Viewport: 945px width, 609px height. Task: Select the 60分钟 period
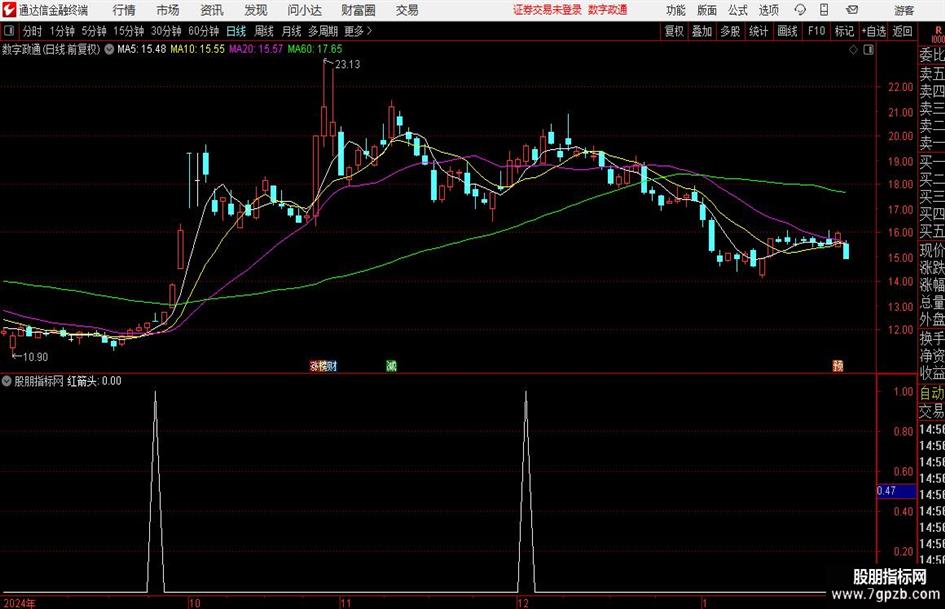pyautogui.click(x=203, y=31)
